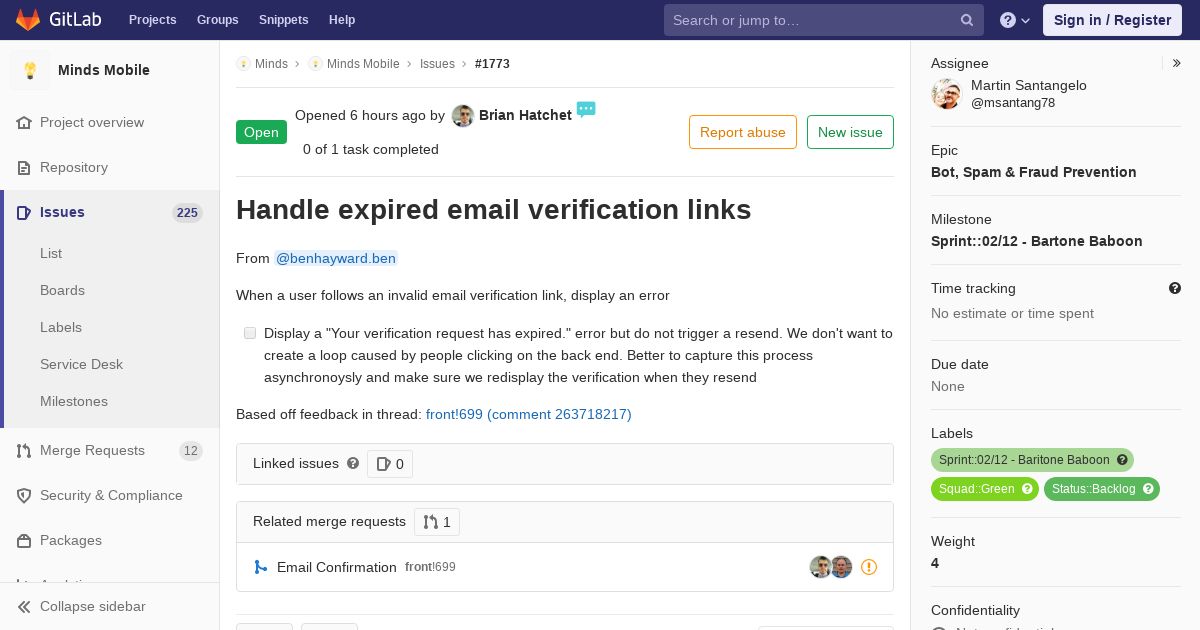Click the Merge Requests icon
1200x630 pixels.
pyautogui.click(x=24, y=450)
